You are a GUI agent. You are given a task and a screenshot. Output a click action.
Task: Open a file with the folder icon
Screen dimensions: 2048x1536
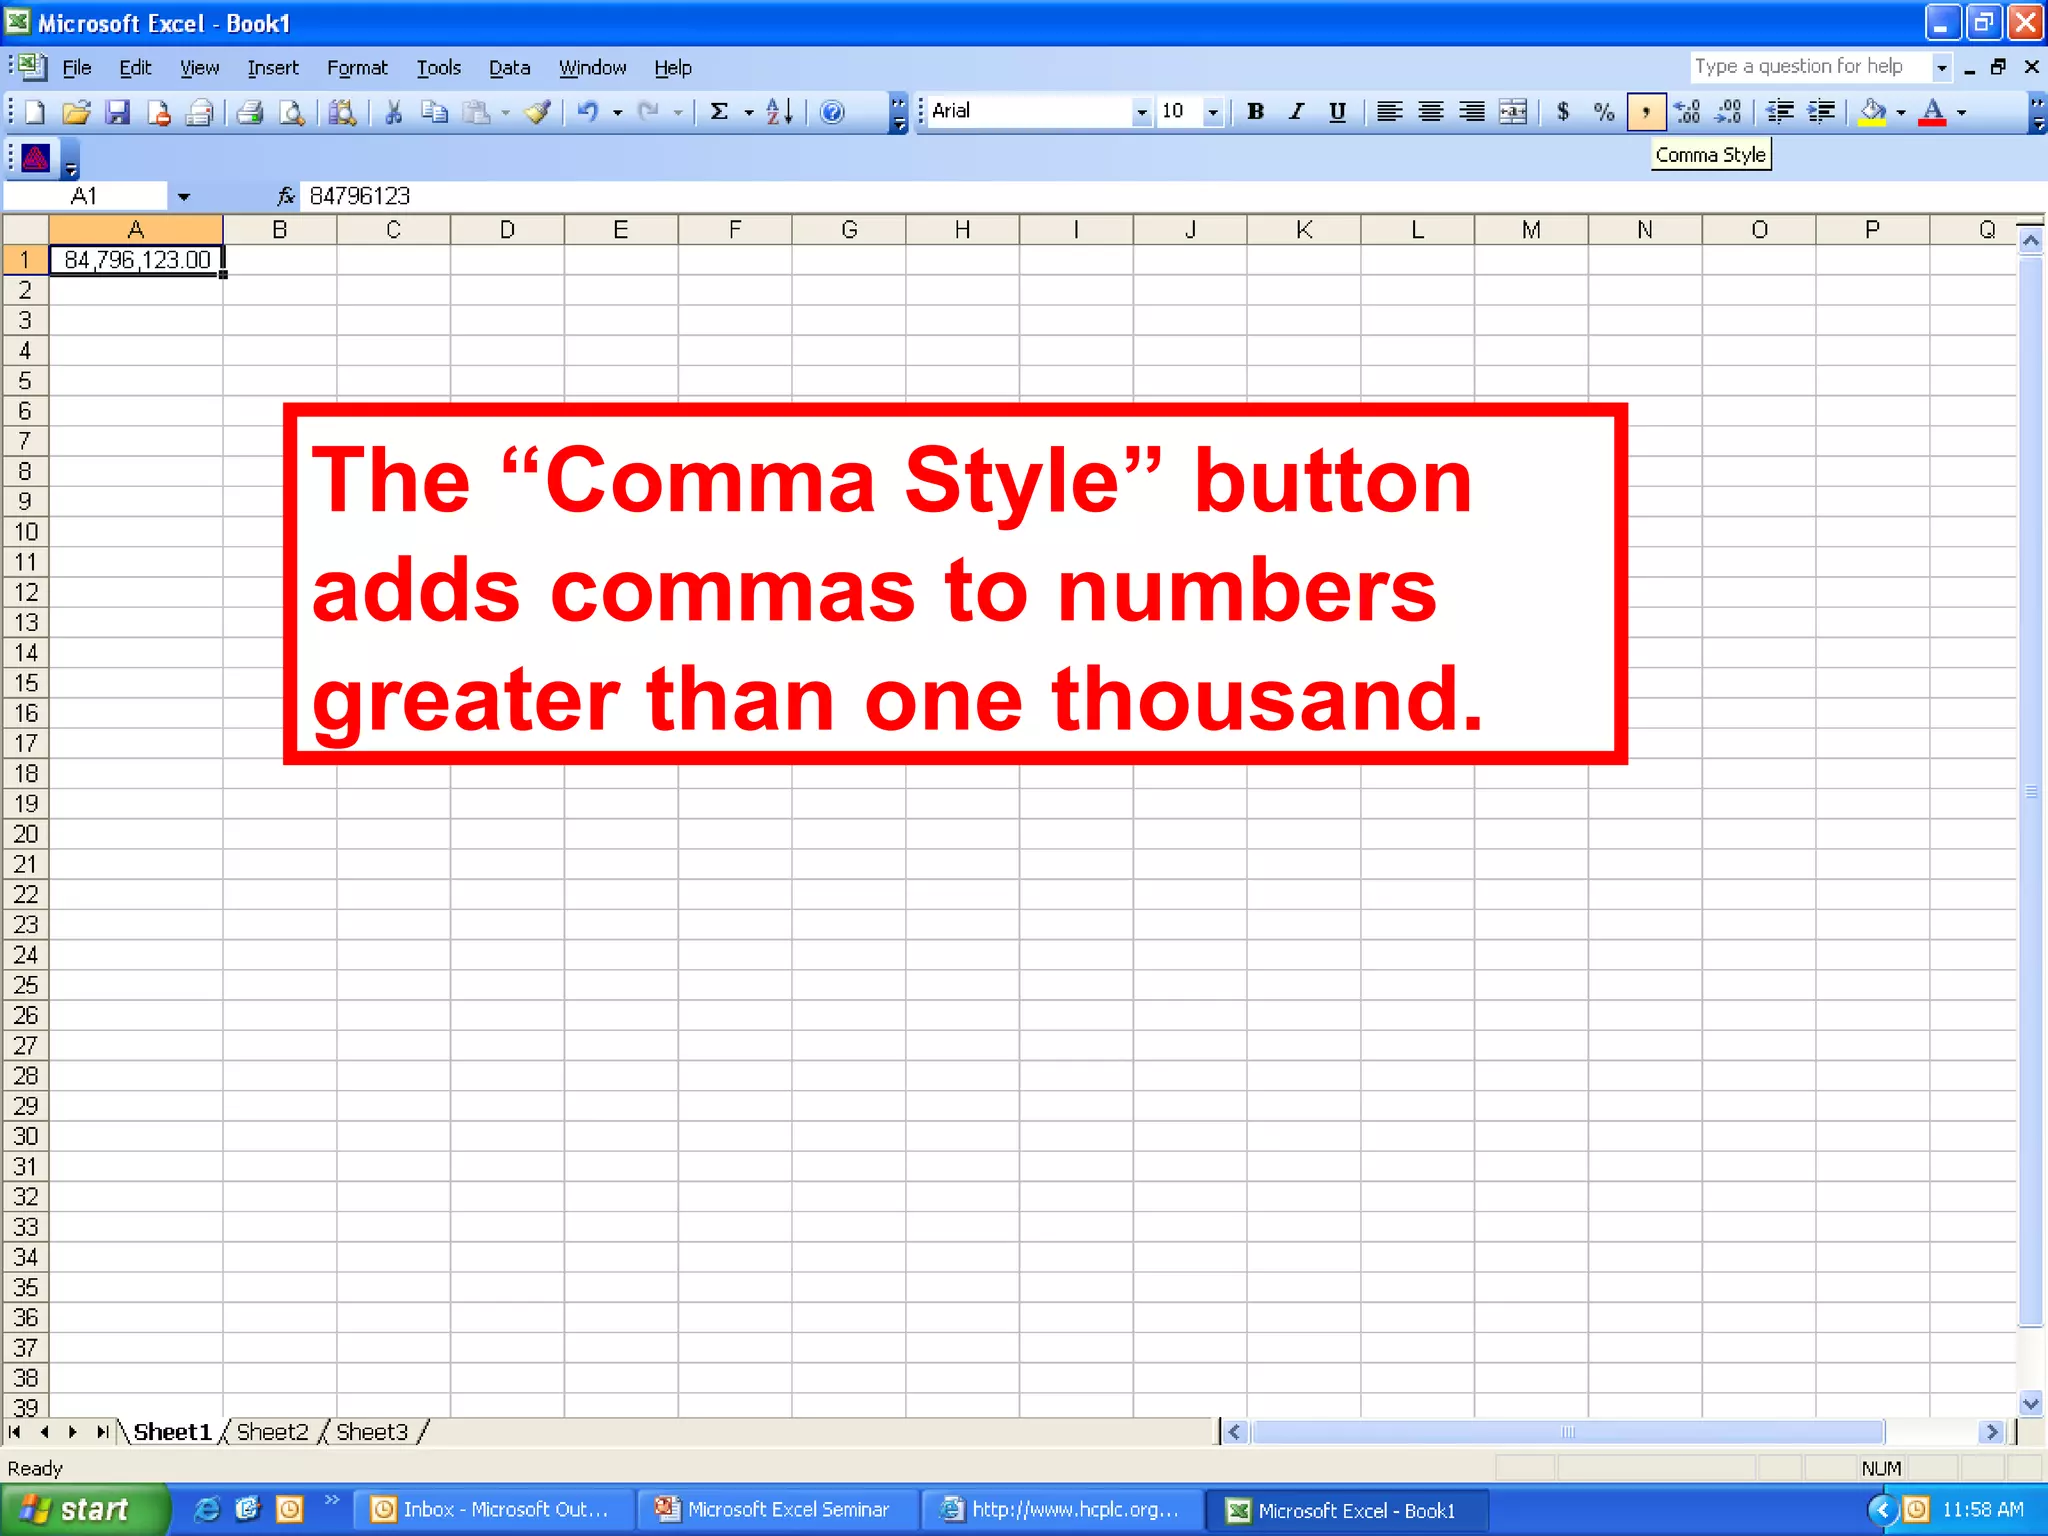click(x=76, y=112)
